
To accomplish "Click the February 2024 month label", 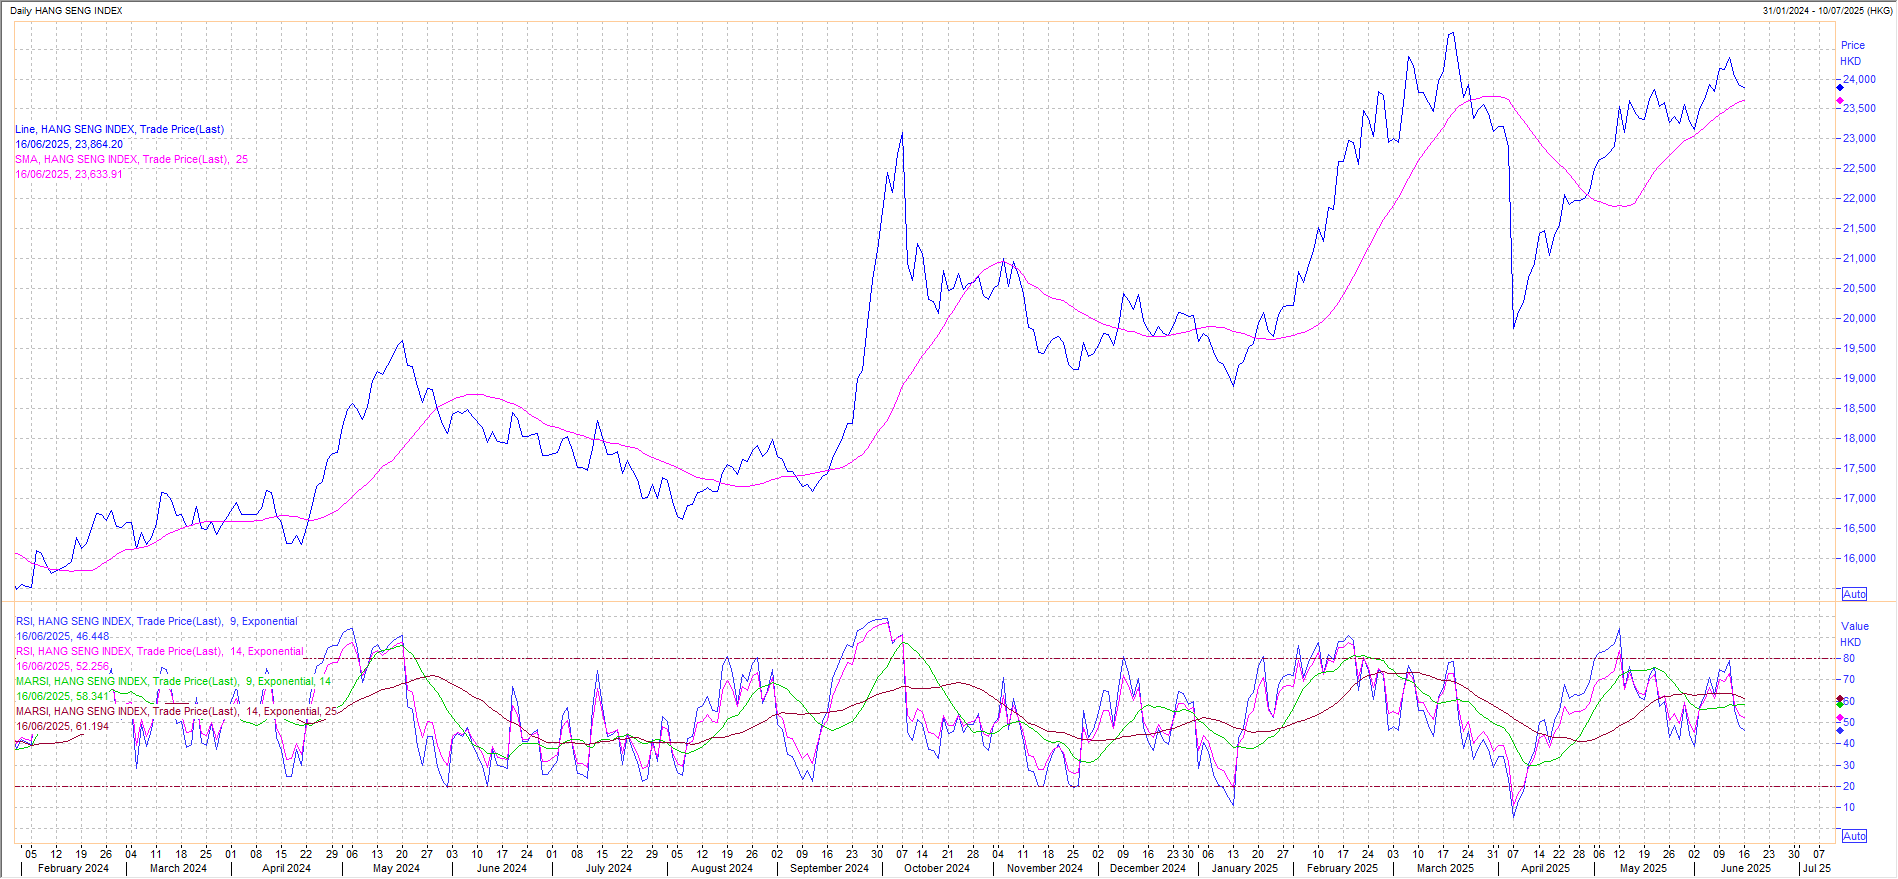I will pyautogui.click(x=73, y=868).
